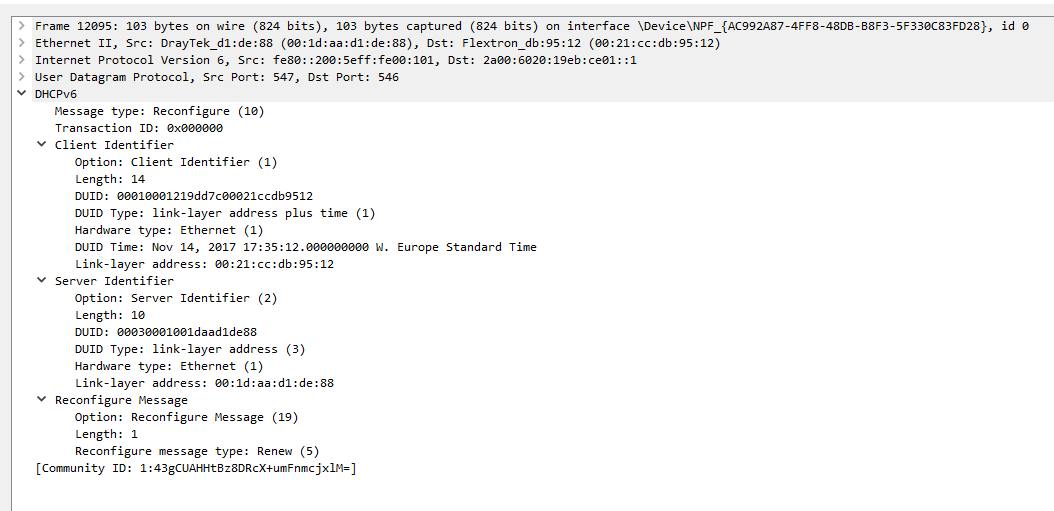1054x511 pixels.
Task: Collapse the Server Identifier subtree
Action: [x=42, y=280]
